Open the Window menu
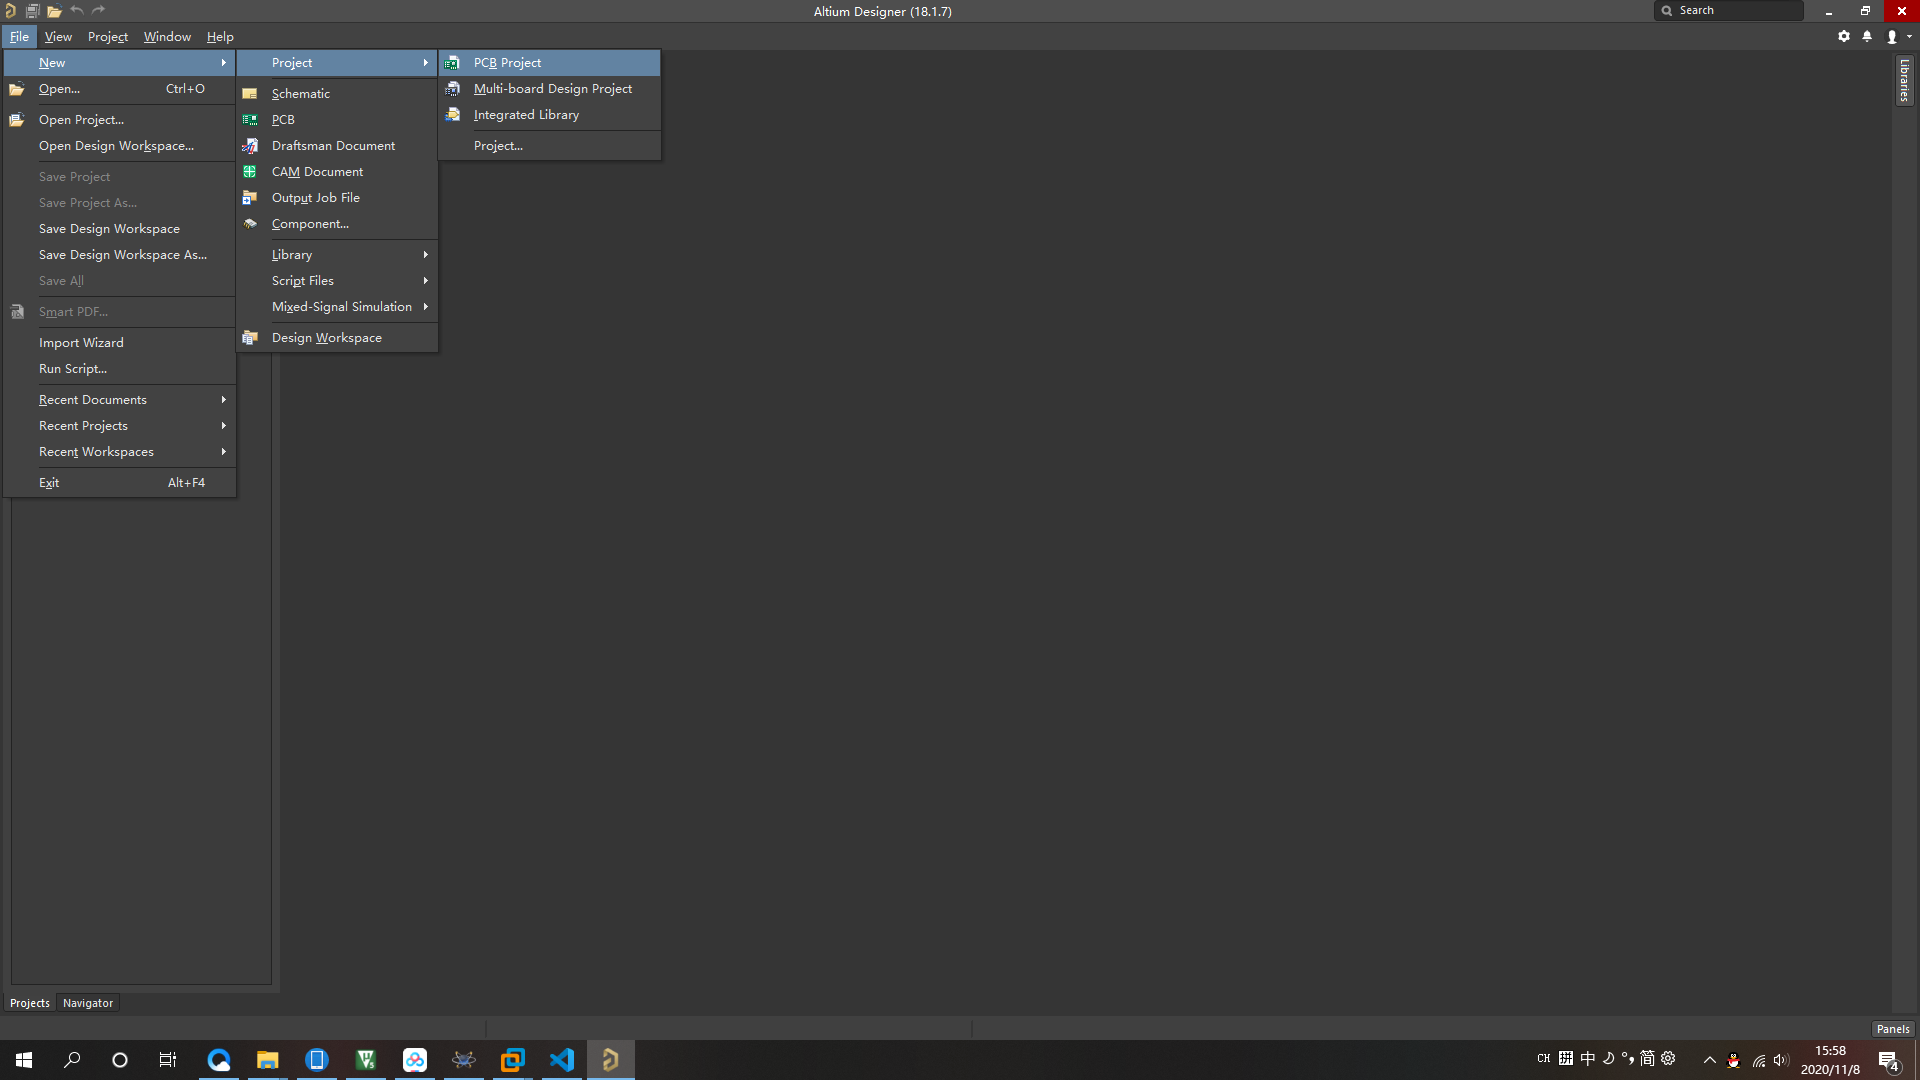This screenshot has width=1920, height=1080. coord(167,37)
